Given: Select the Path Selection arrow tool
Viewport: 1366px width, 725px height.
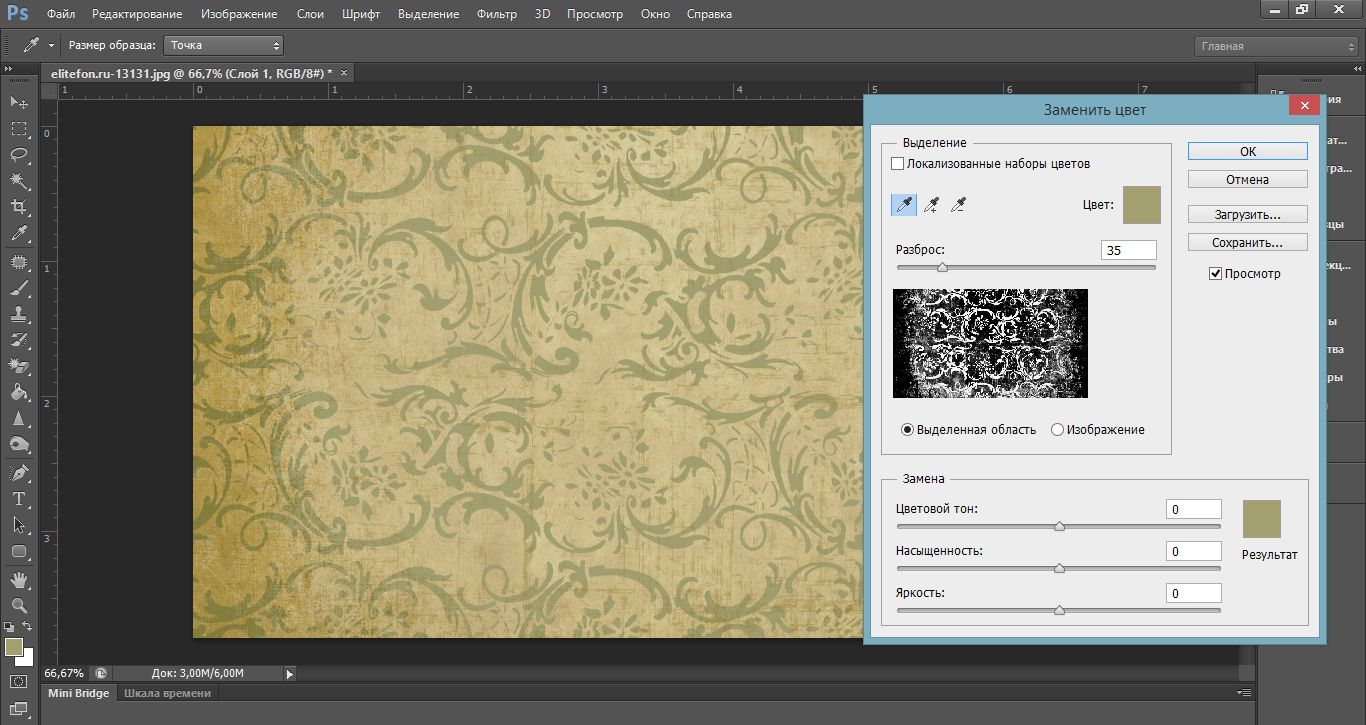Looking at the screenshot, I should tap(19, 524).
